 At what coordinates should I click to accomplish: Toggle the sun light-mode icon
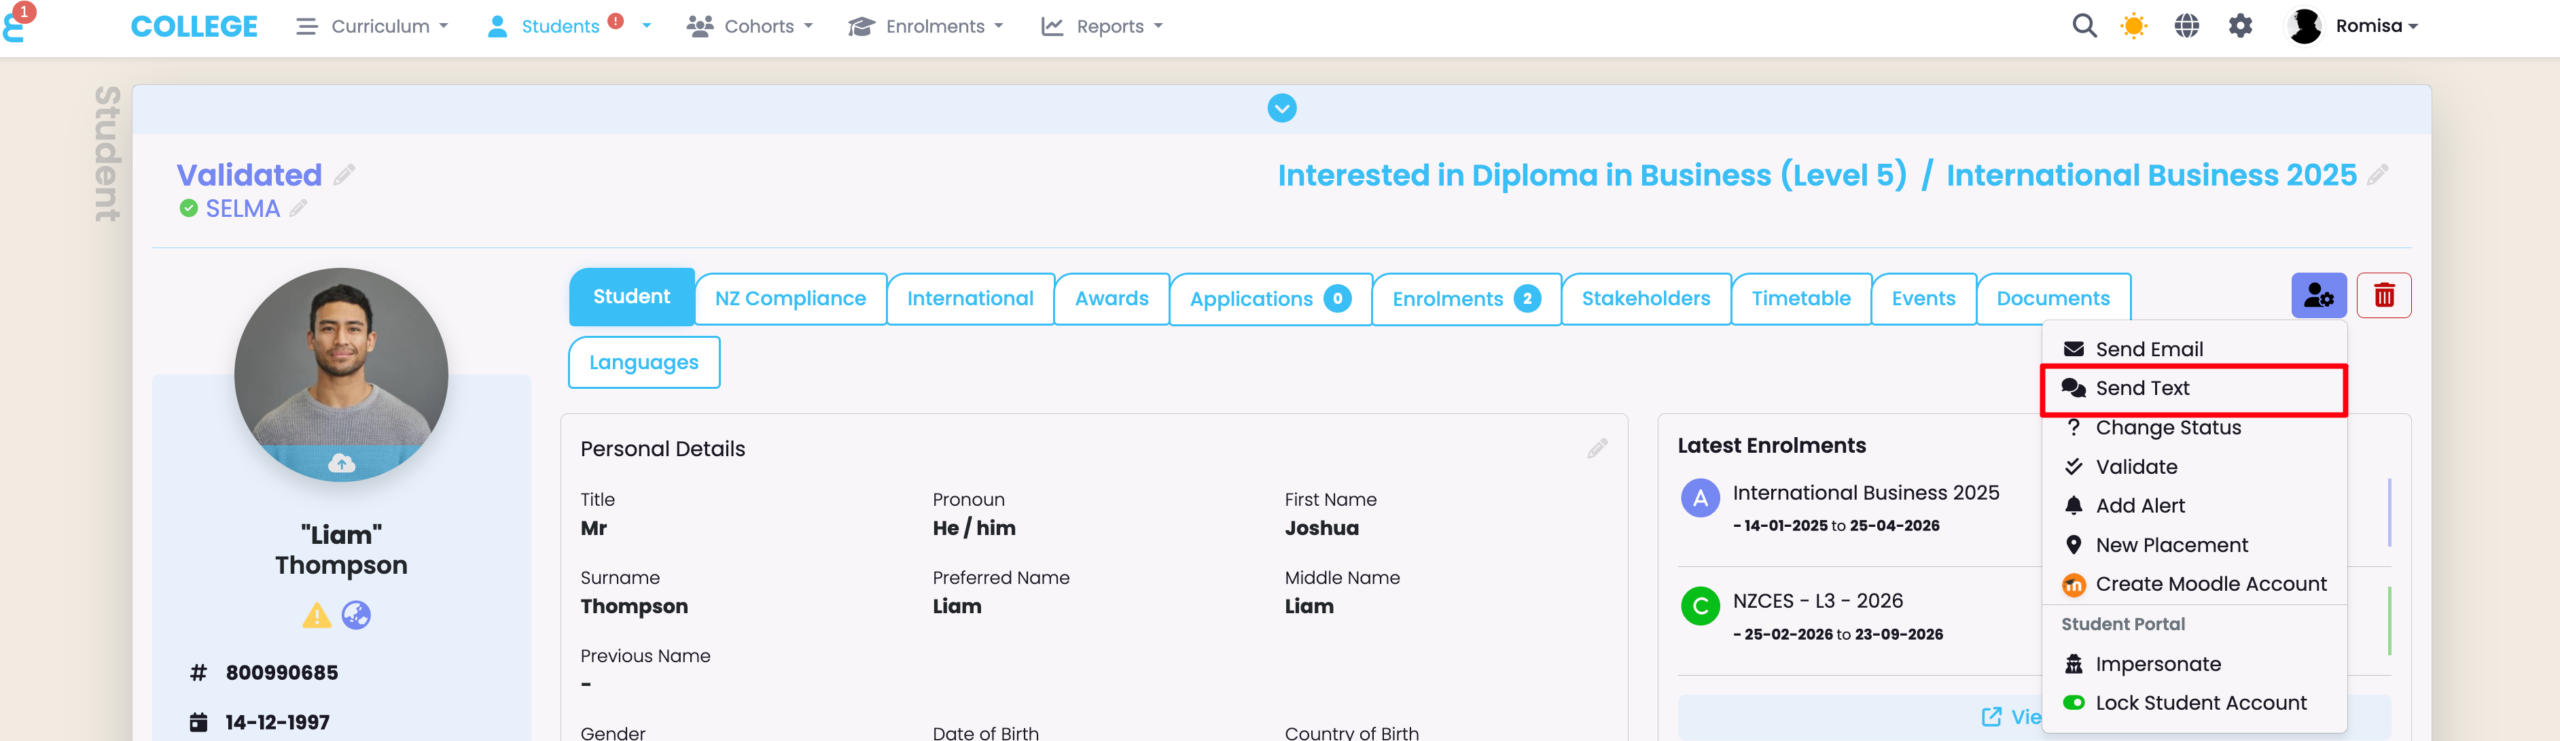point(2133,26)
